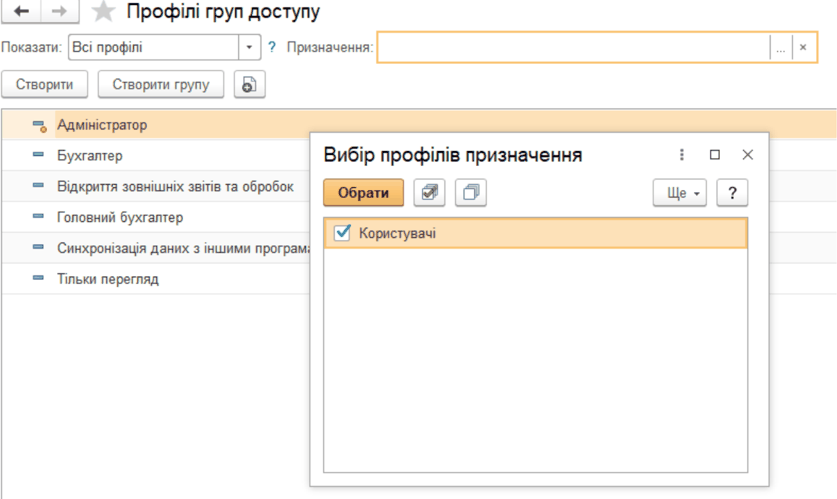Open selection with Призначення ellipsis button

click(x=781, y=47)
